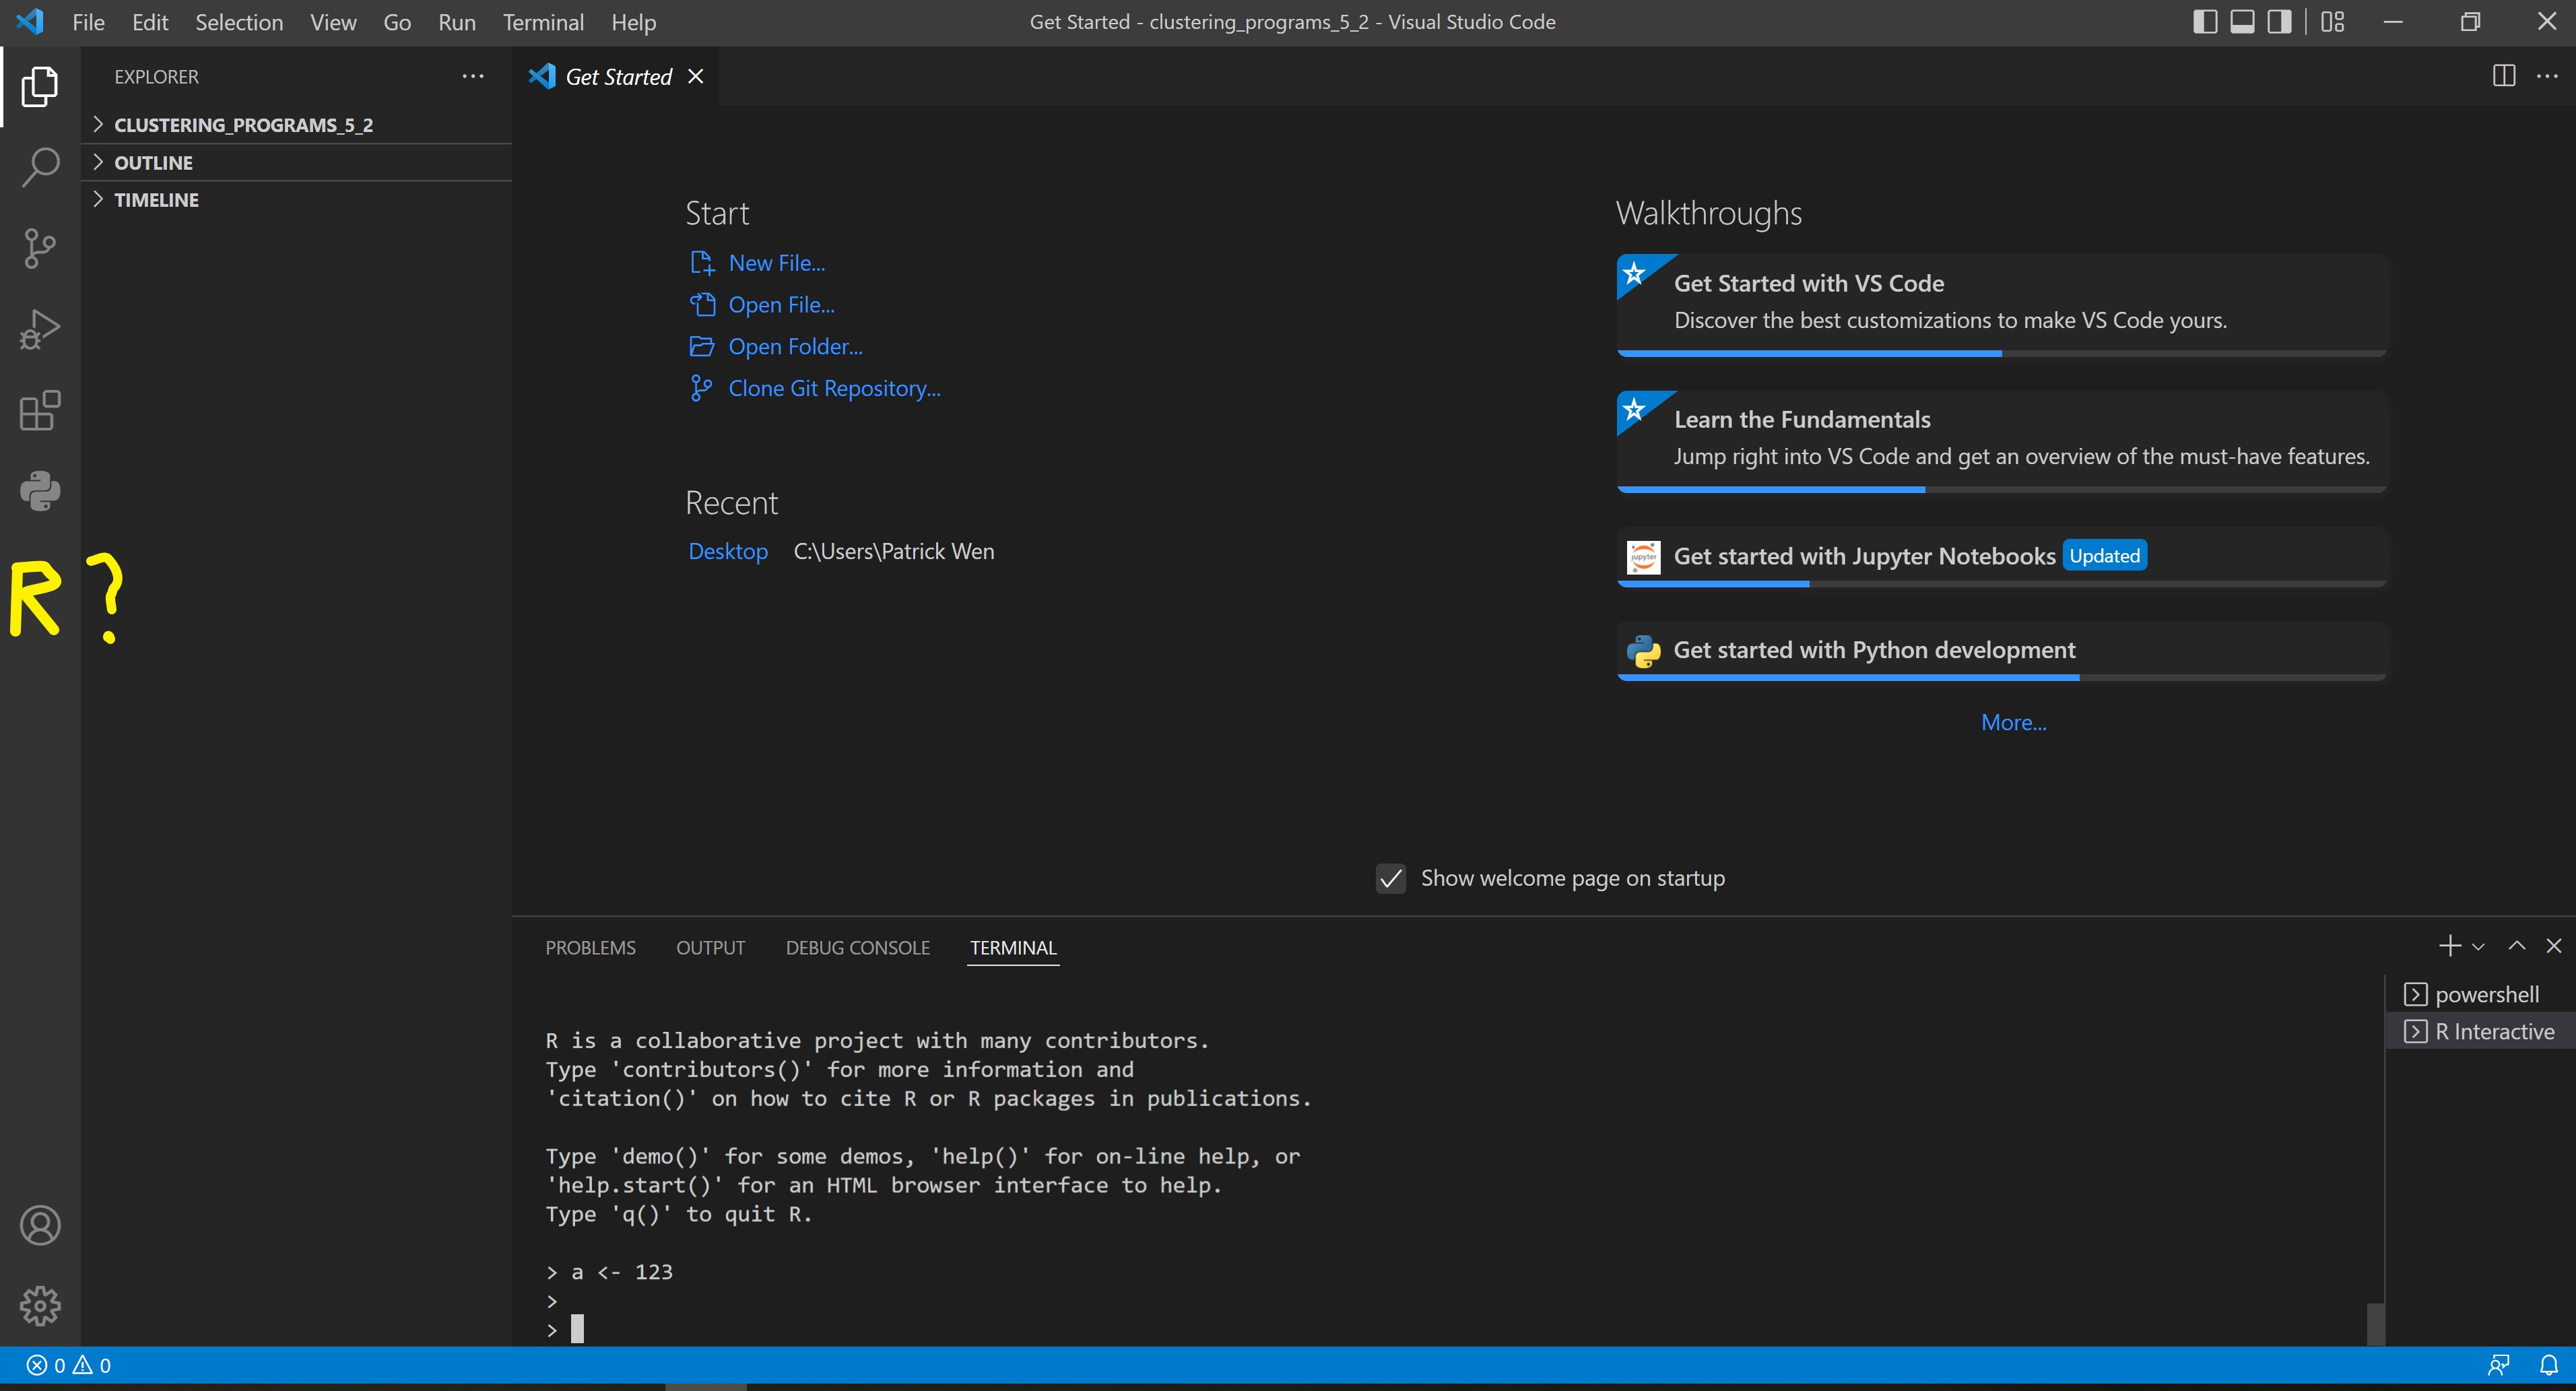Click the Explorer views and more actions ellipsis

tap(473, 76)
